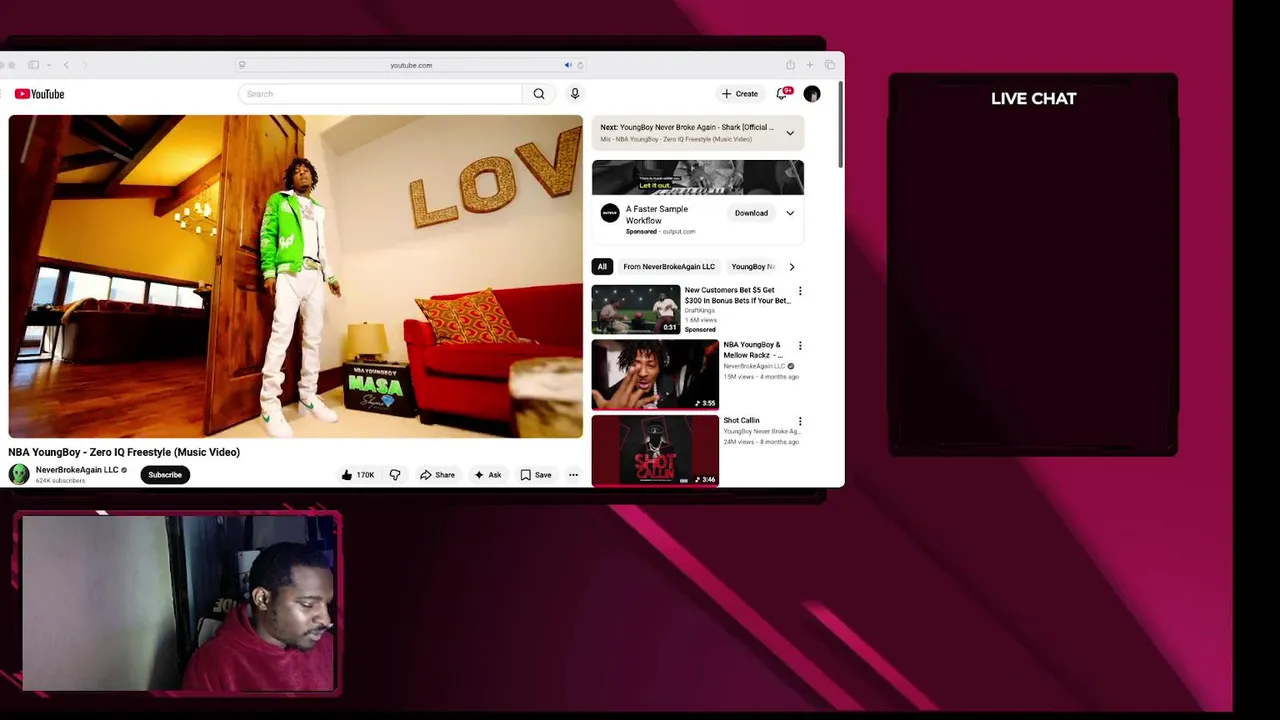Screen dimensions: 1280x720
Task: Click the LIVE CHAT panel header
Action: click(1034, 98)
